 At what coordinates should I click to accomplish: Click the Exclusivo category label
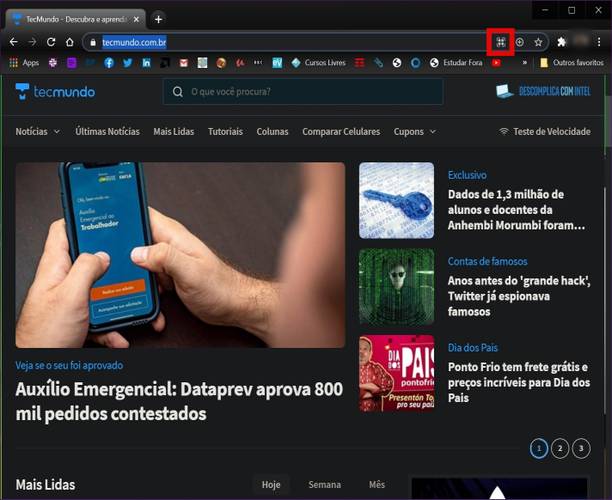467,175
